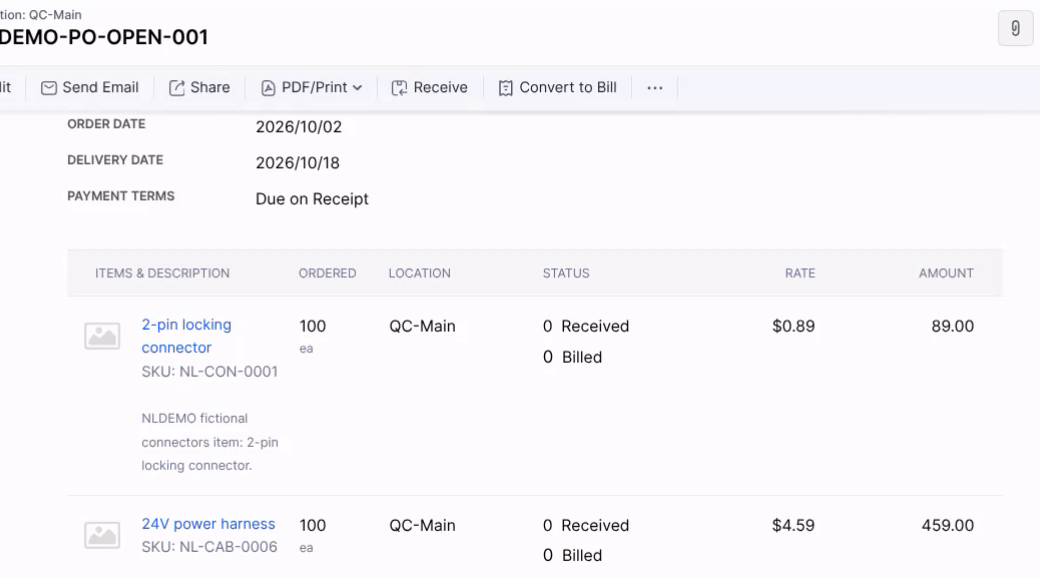This screenshot has width=1040, height=578.
Task: Click QC-Main location for the 2-pin connector
Action: (x=422, y=326)
